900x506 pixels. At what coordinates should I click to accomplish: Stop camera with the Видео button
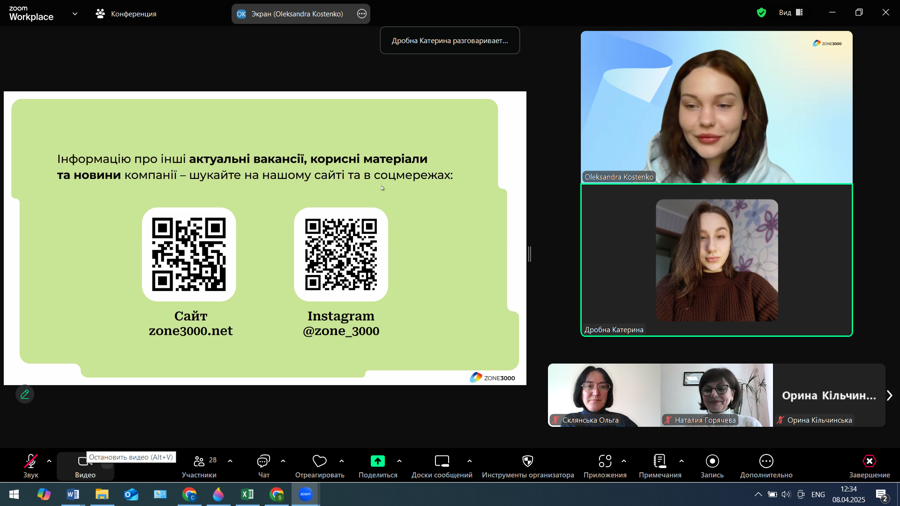coord(85,466)
